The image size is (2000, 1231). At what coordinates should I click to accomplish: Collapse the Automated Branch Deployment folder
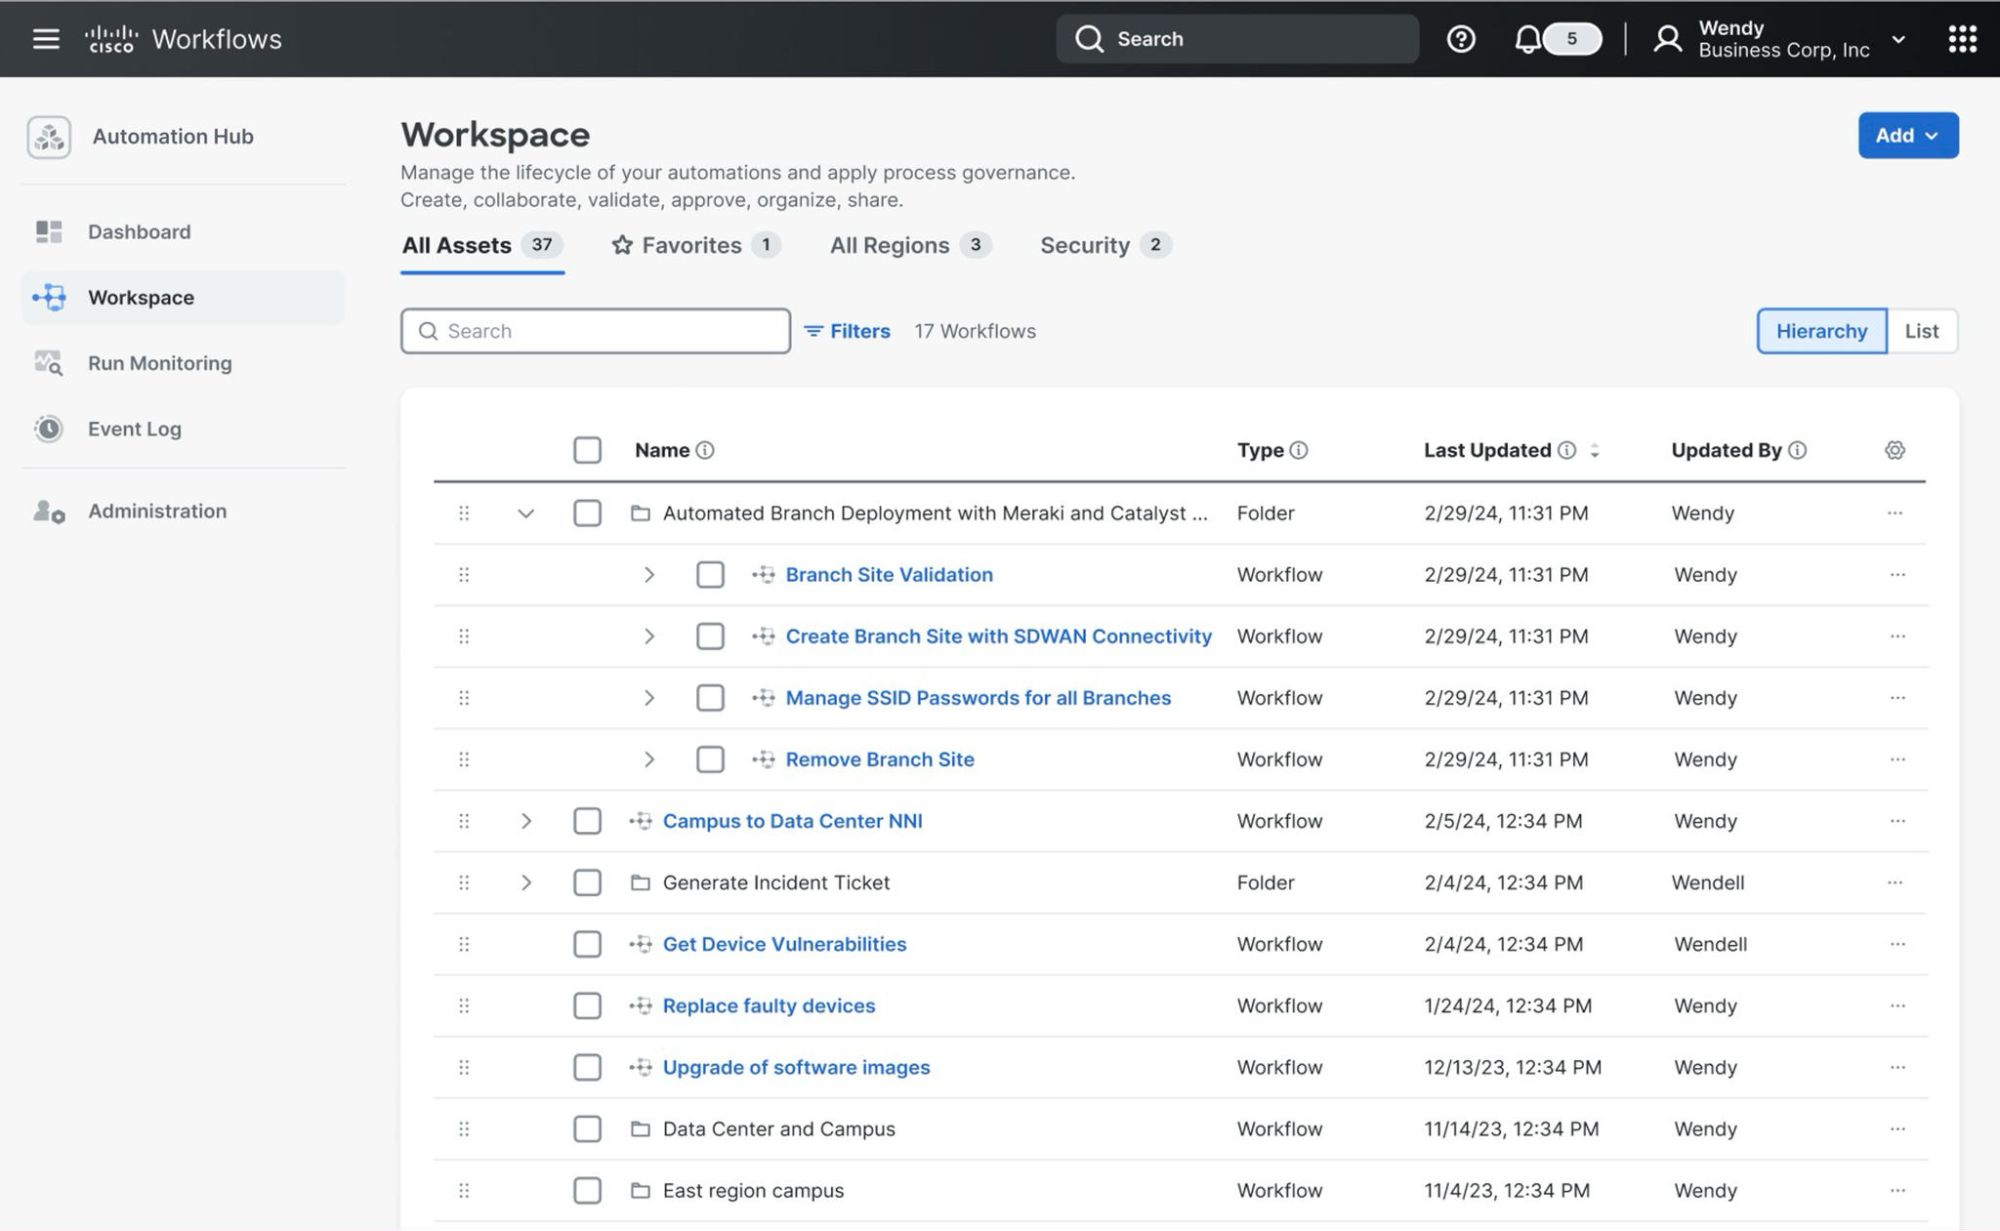(525, 513)
